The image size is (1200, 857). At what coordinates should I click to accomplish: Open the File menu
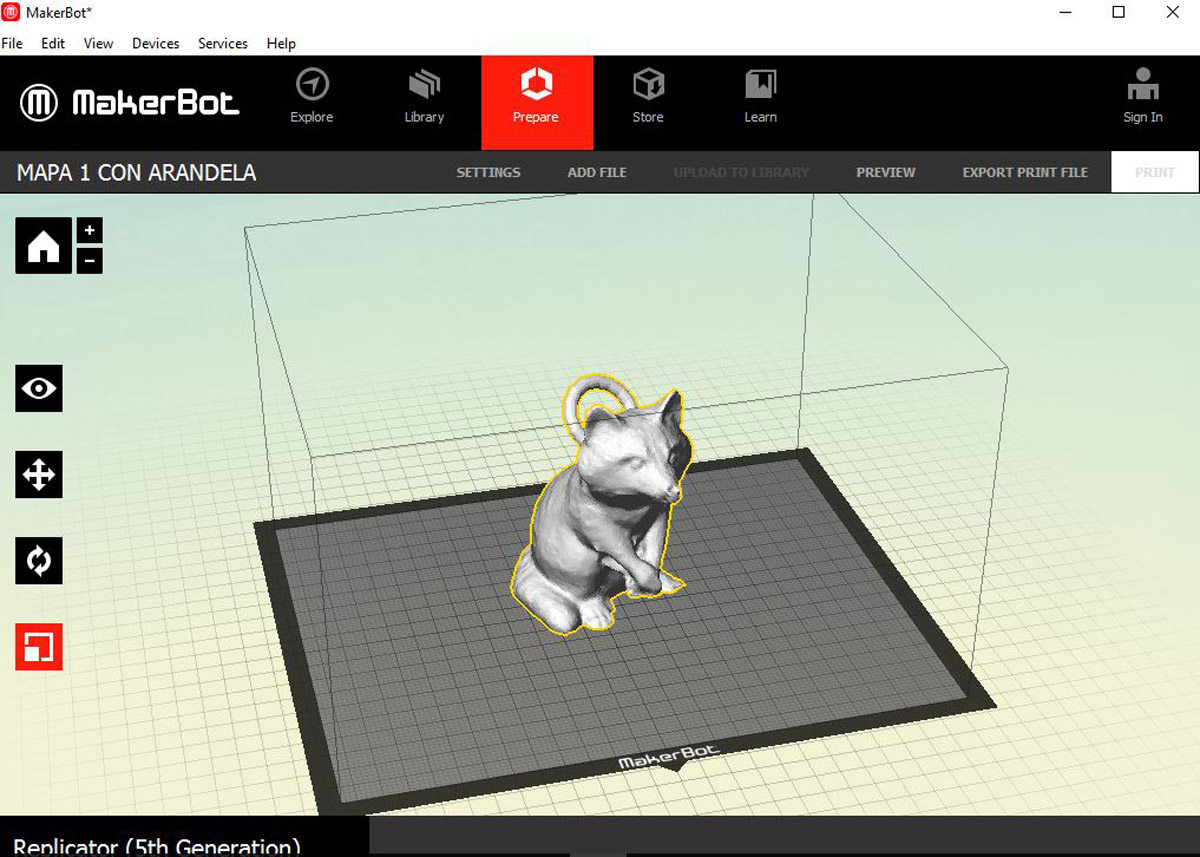coord(12,44)
